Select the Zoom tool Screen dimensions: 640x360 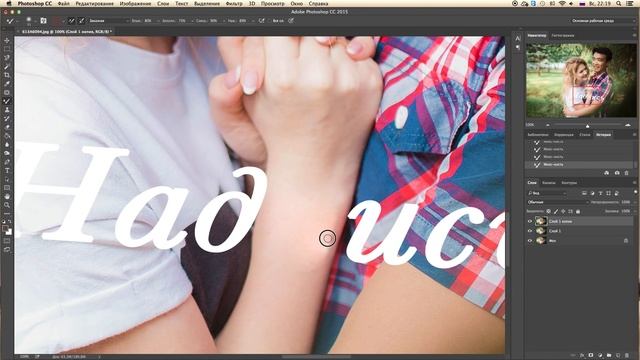pos(7,205)
